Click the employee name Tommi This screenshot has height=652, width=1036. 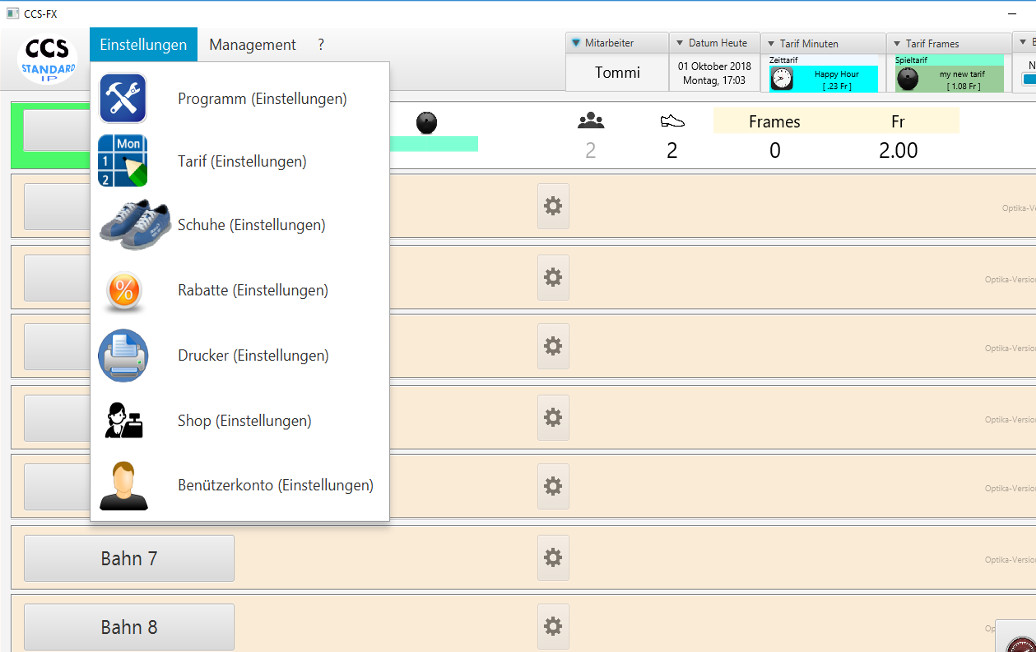(617, 73)
